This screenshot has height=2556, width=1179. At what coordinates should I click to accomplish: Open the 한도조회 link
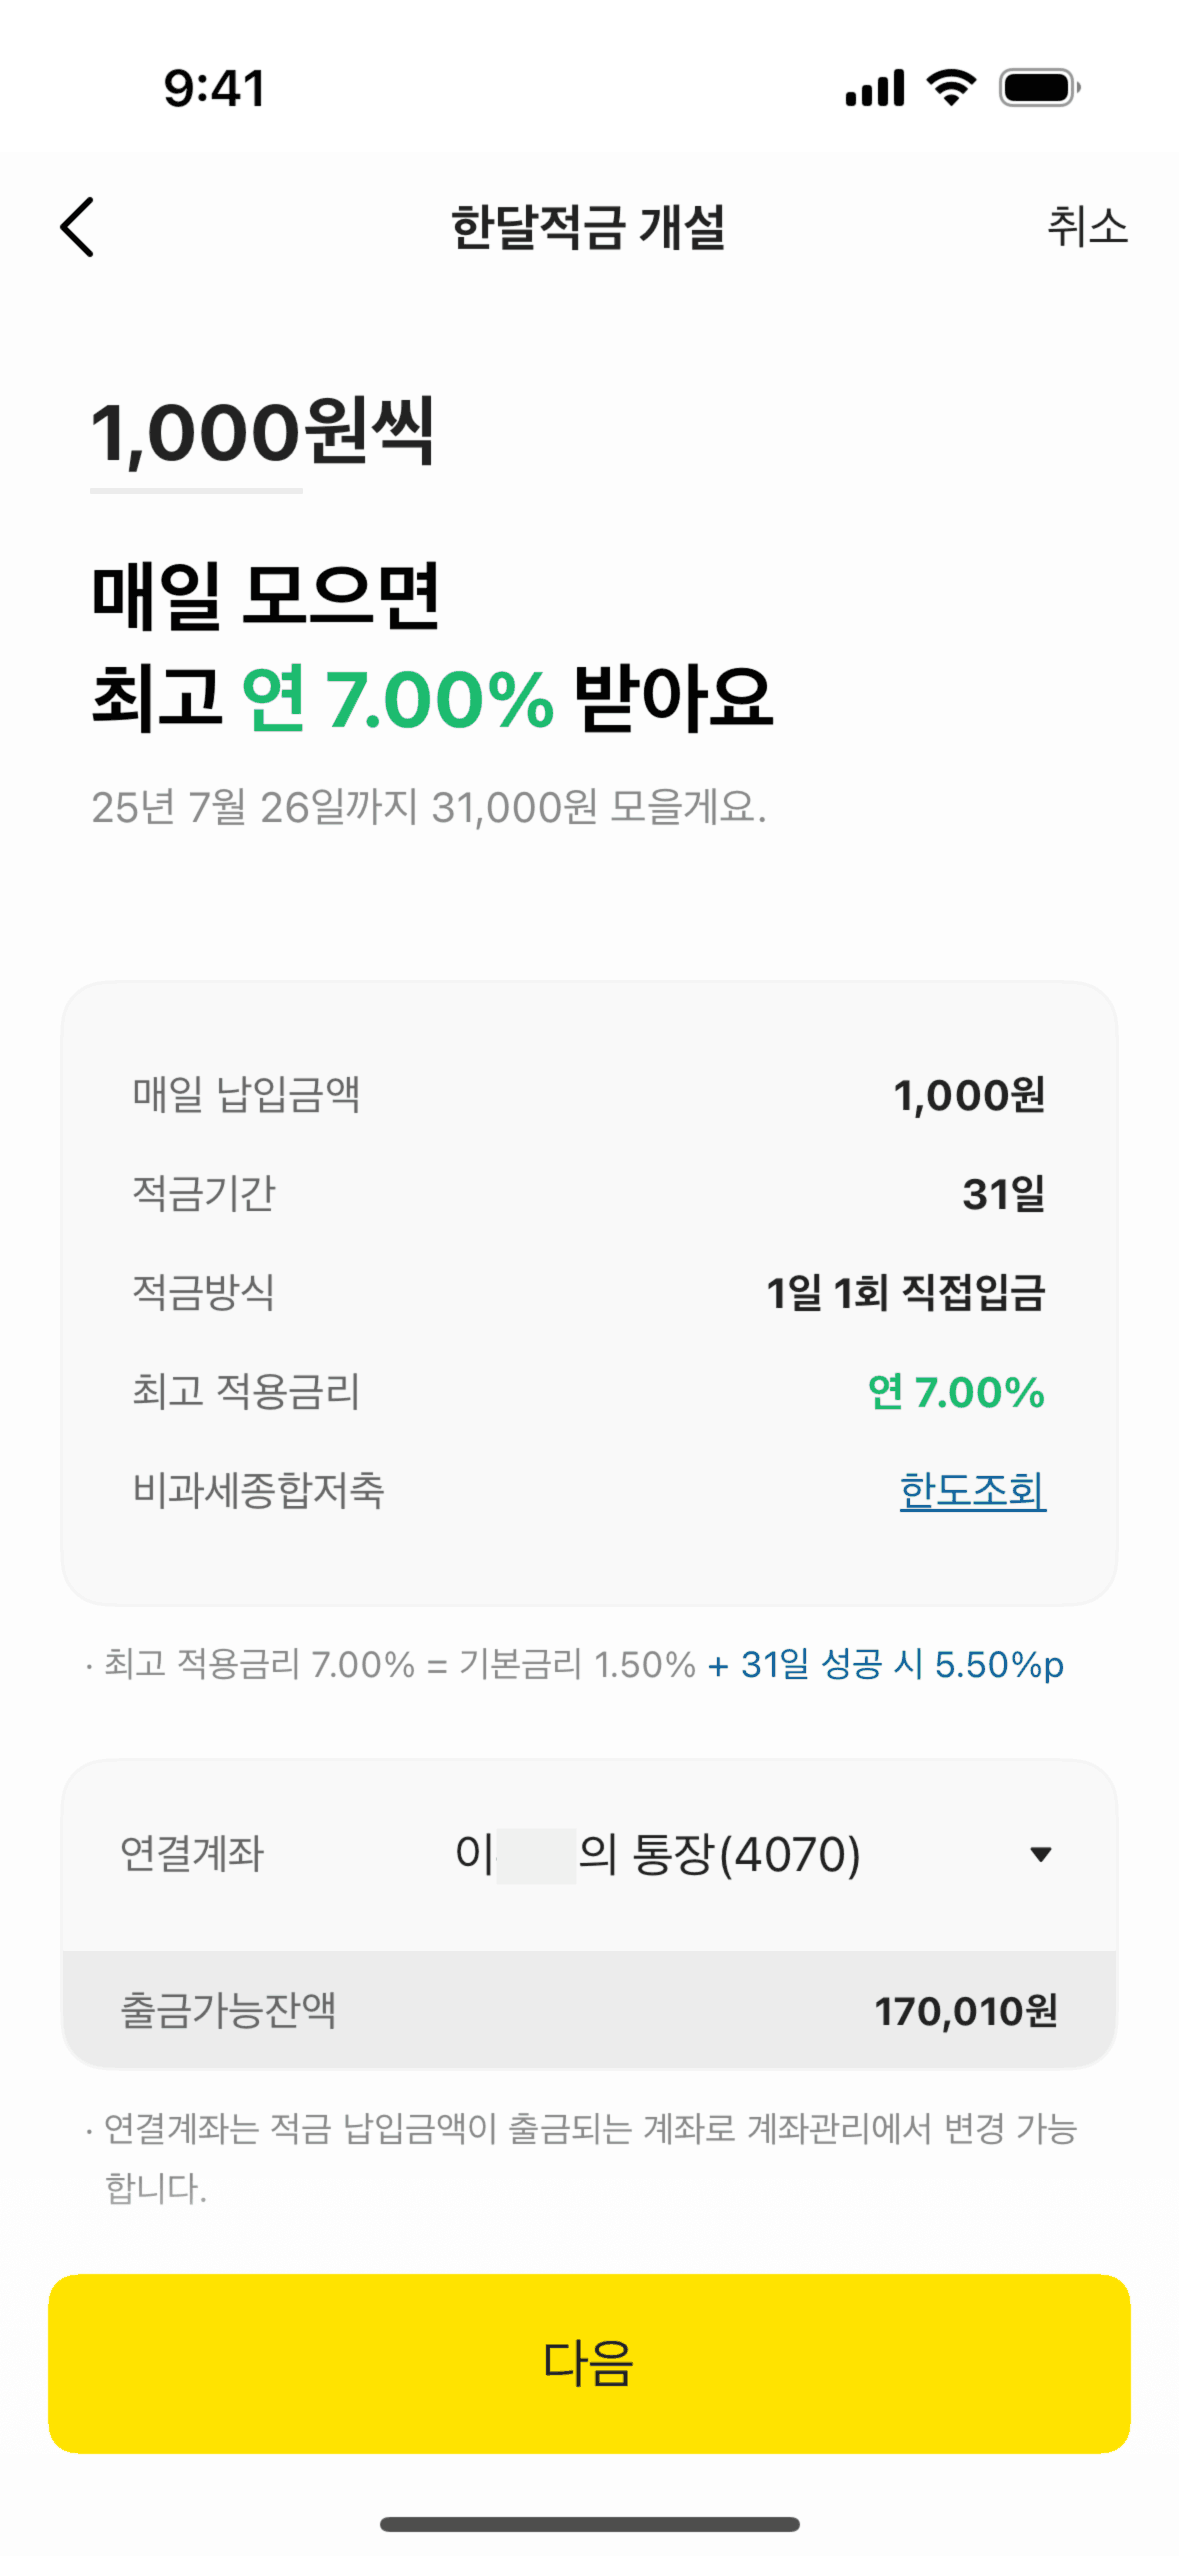[x=972, y=1490]
